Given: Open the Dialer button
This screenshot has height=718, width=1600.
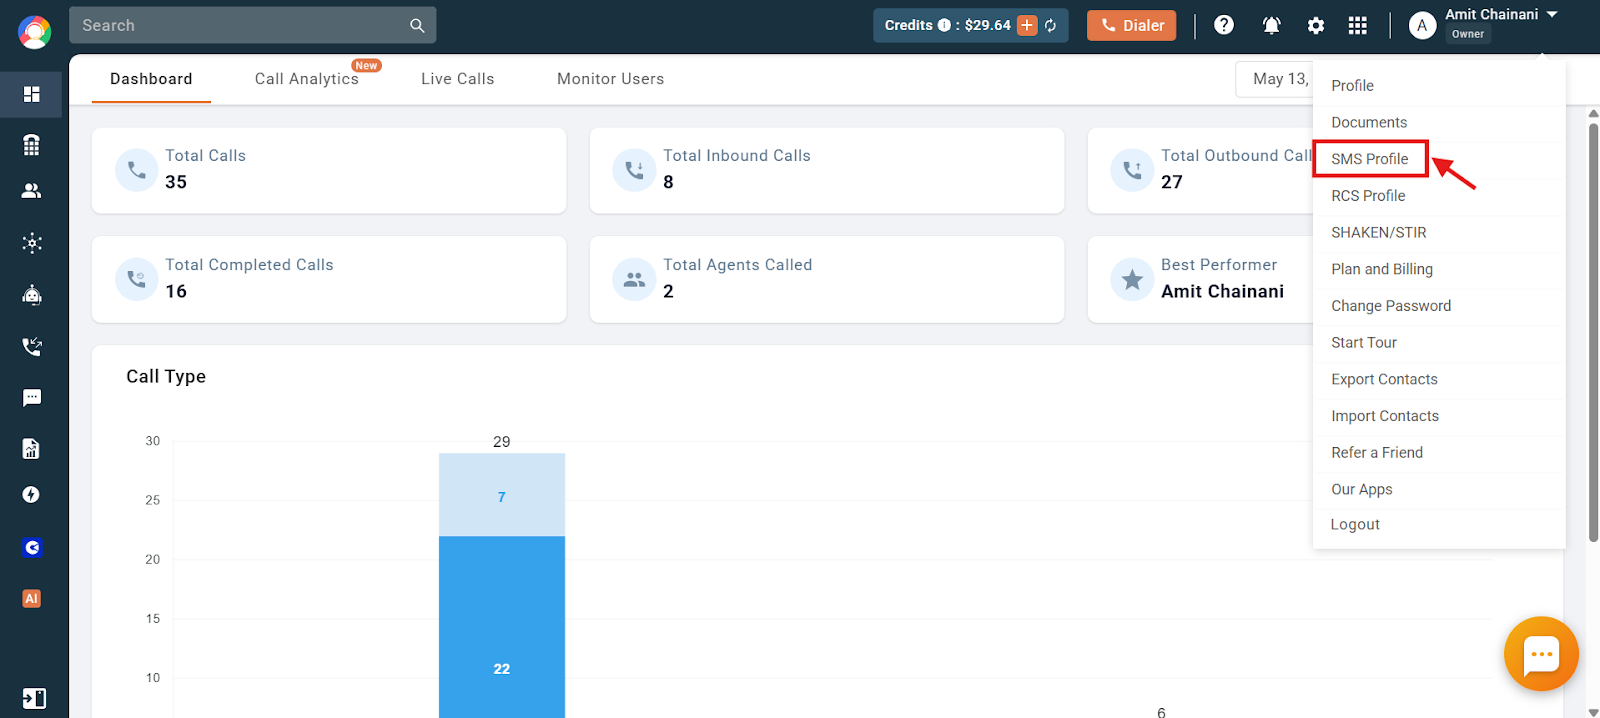Looking at the screenshot, I should [x=1131, y=26].
